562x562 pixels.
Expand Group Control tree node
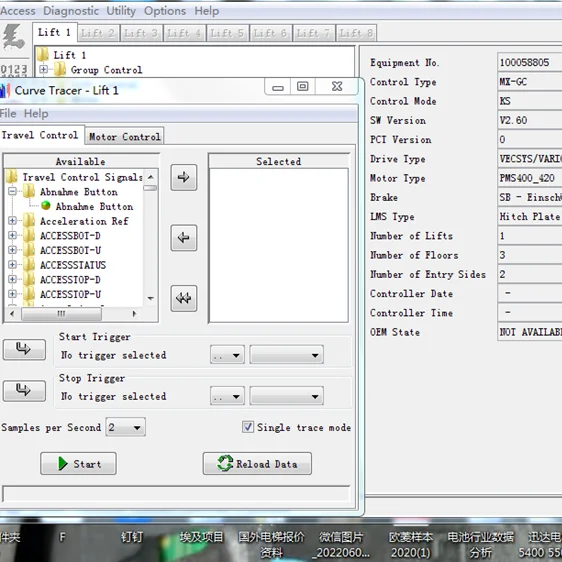click(43, 69)
